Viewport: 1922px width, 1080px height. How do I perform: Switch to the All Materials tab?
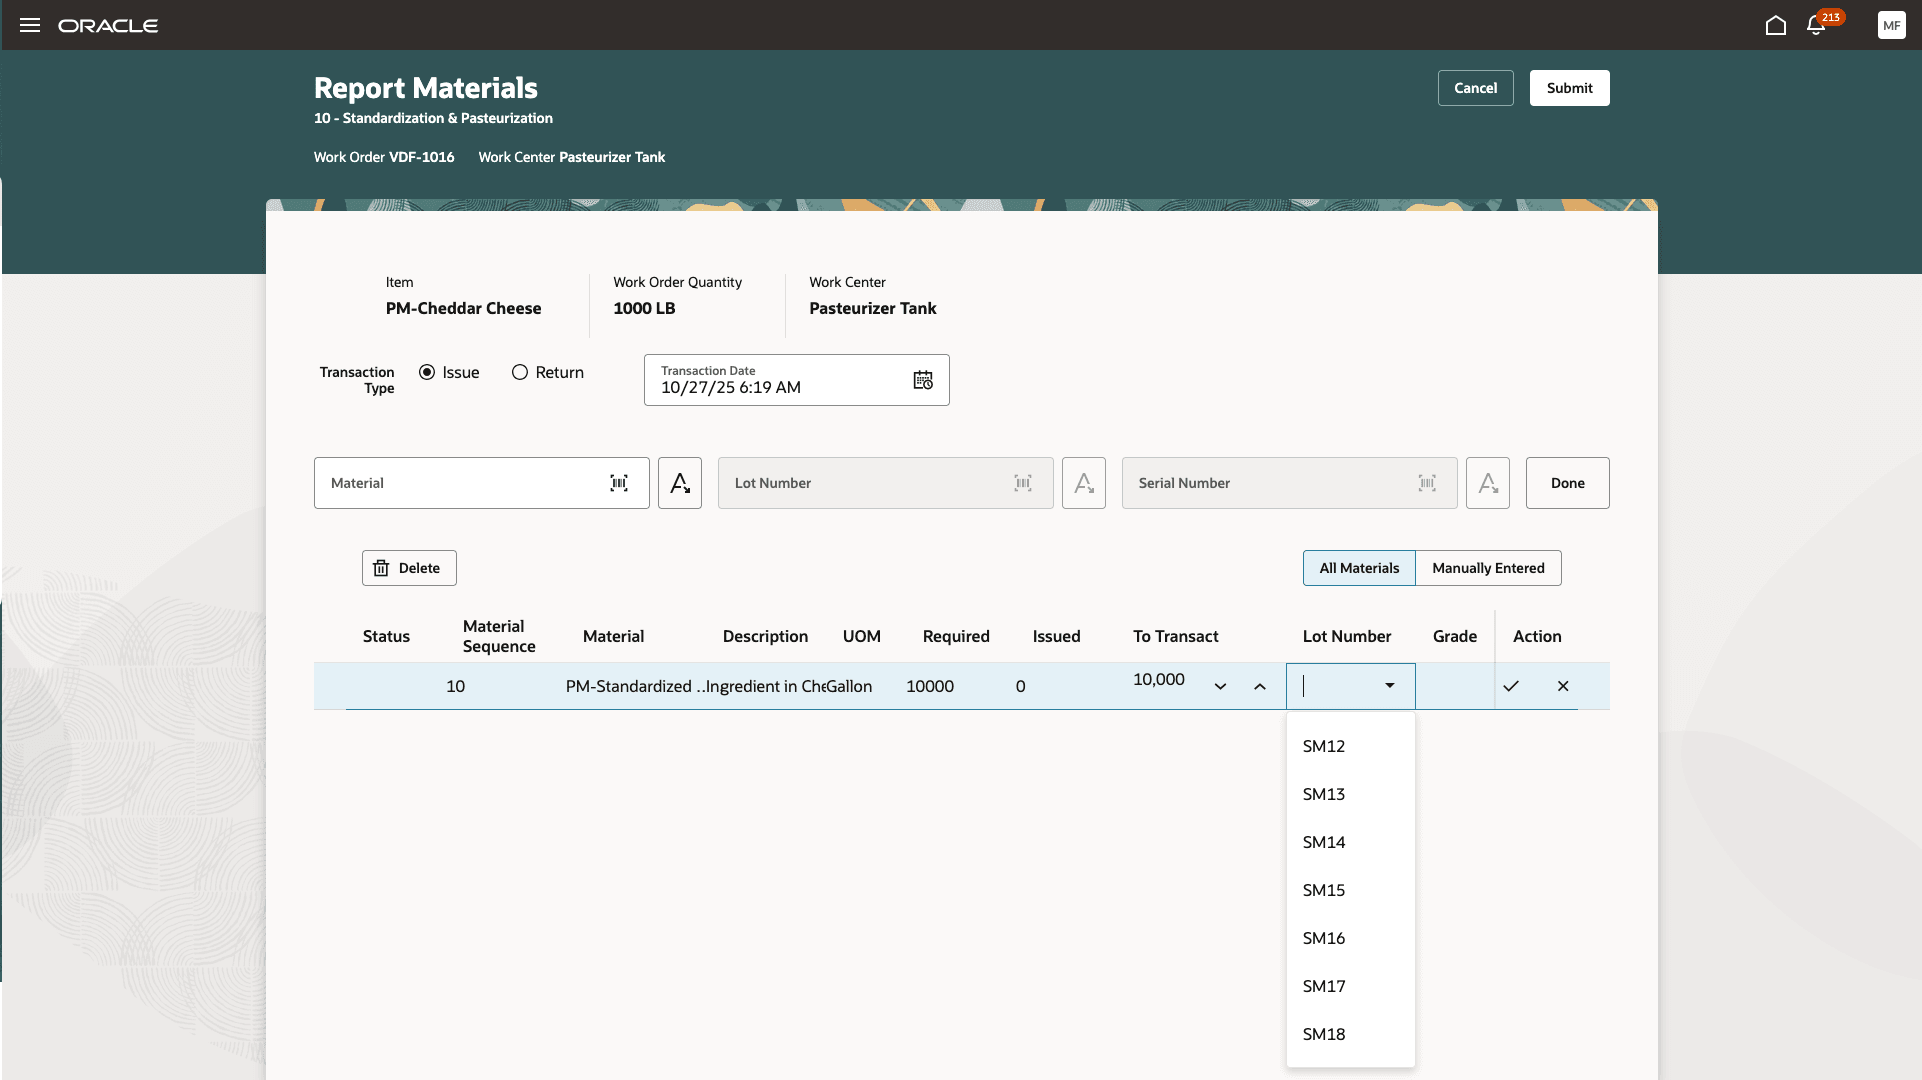point(1359,568)
